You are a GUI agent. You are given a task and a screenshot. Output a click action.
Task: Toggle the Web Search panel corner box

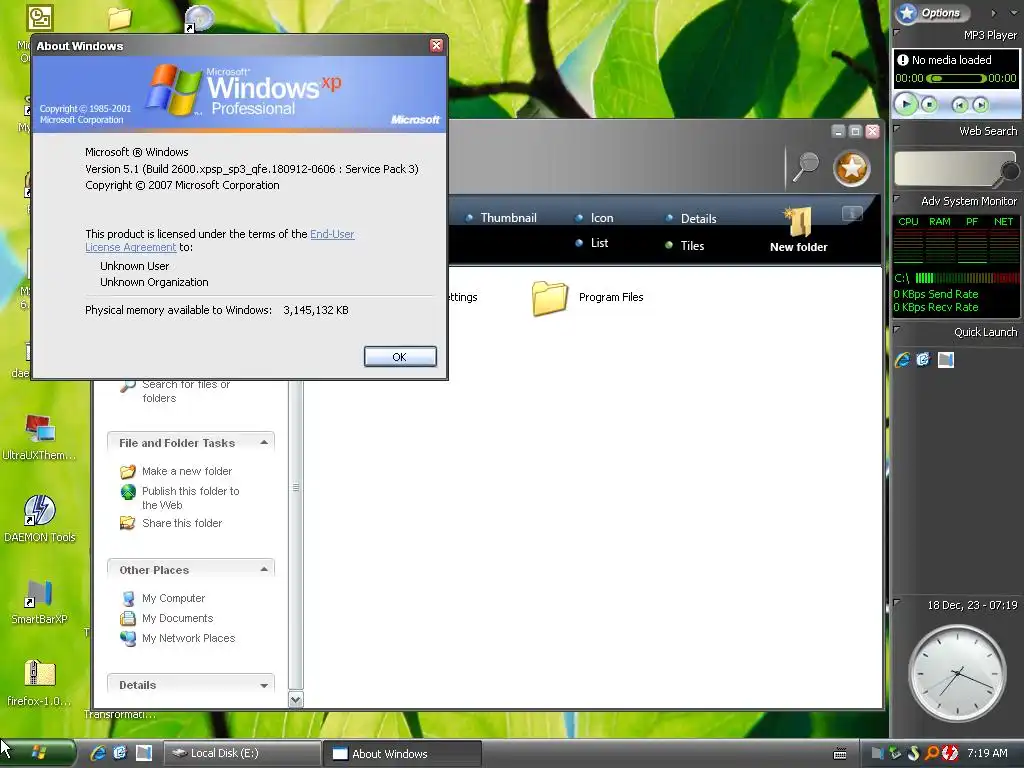897,128
